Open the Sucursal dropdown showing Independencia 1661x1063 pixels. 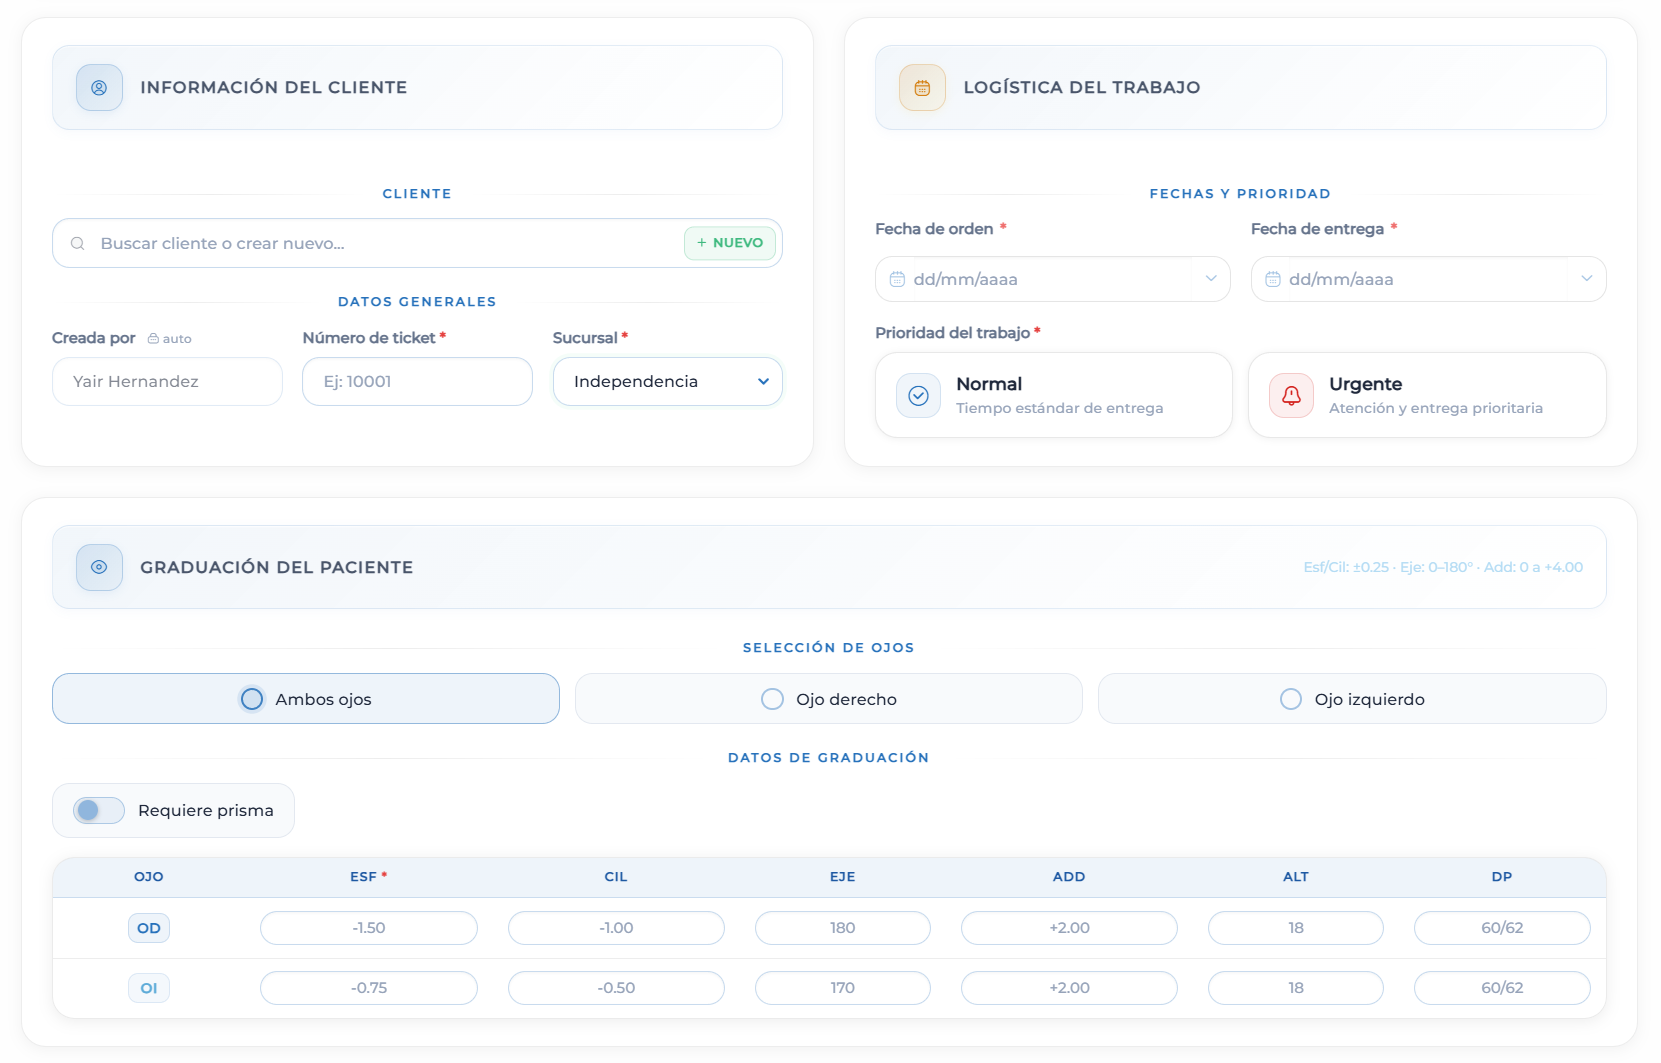coord(667,382)
